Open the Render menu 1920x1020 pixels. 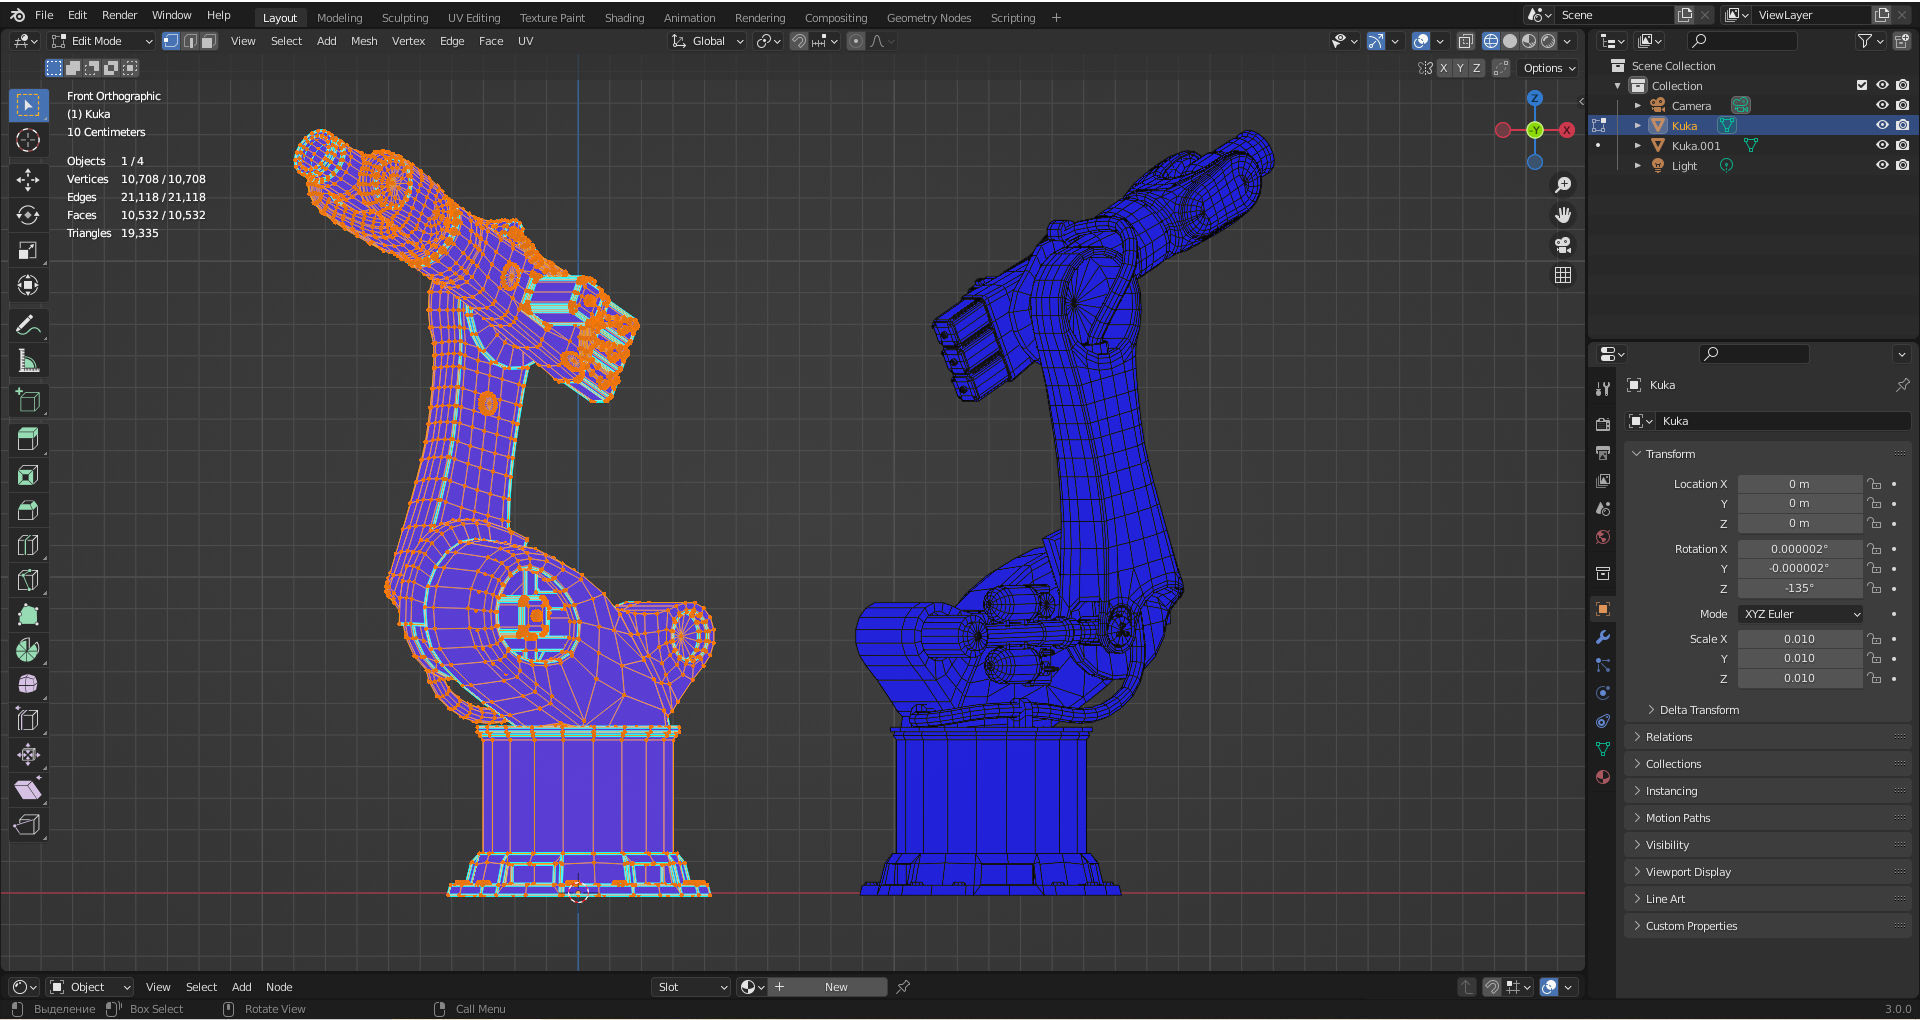coord(119,15)
